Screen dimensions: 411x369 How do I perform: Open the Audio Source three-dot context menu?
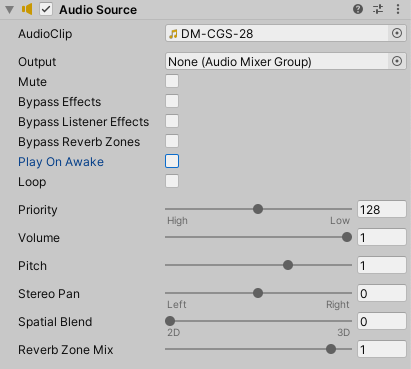pos(398,9)
